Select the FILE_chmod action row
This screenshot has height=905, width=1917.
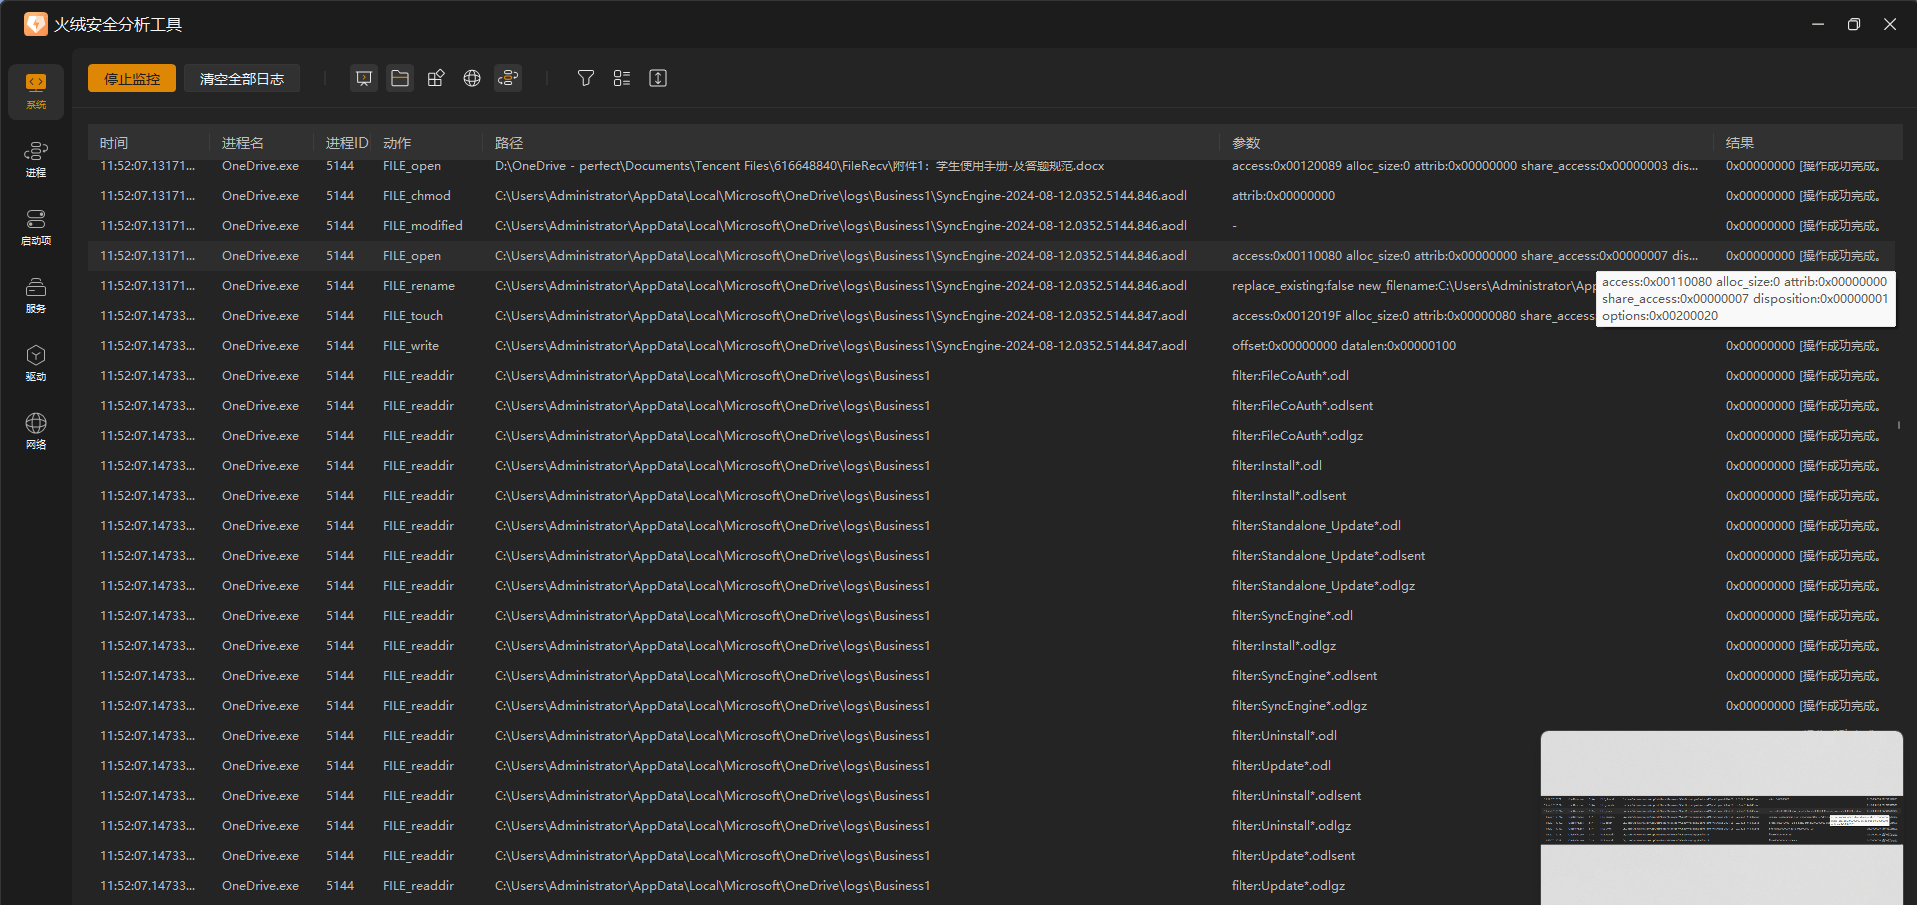point(991,196)
